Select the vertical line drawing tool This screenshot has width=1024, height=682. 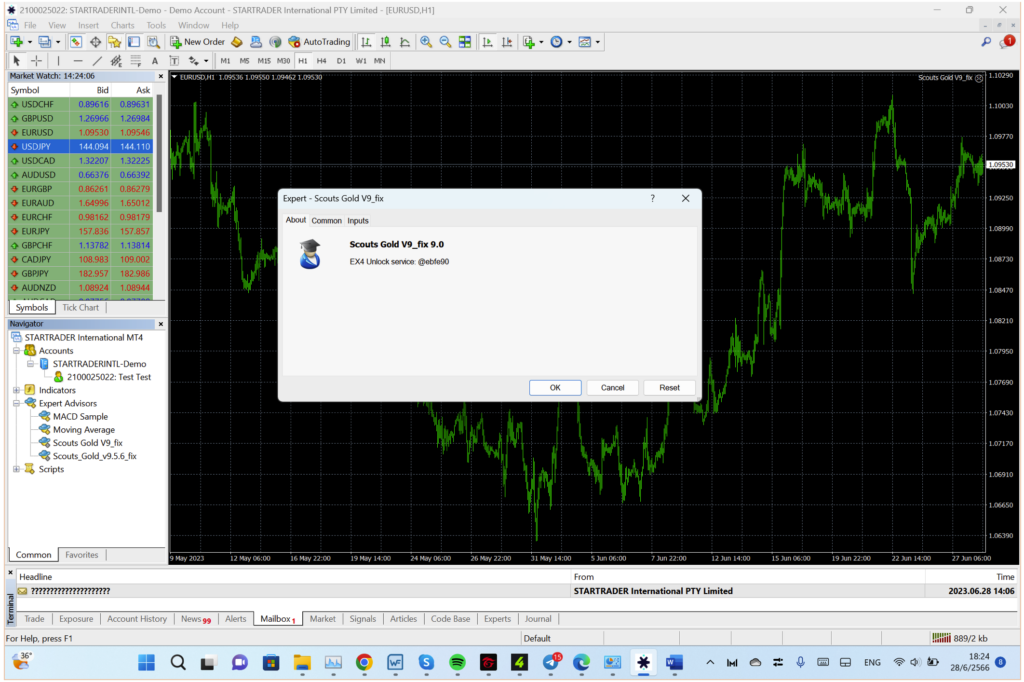(x=58, y=61)
